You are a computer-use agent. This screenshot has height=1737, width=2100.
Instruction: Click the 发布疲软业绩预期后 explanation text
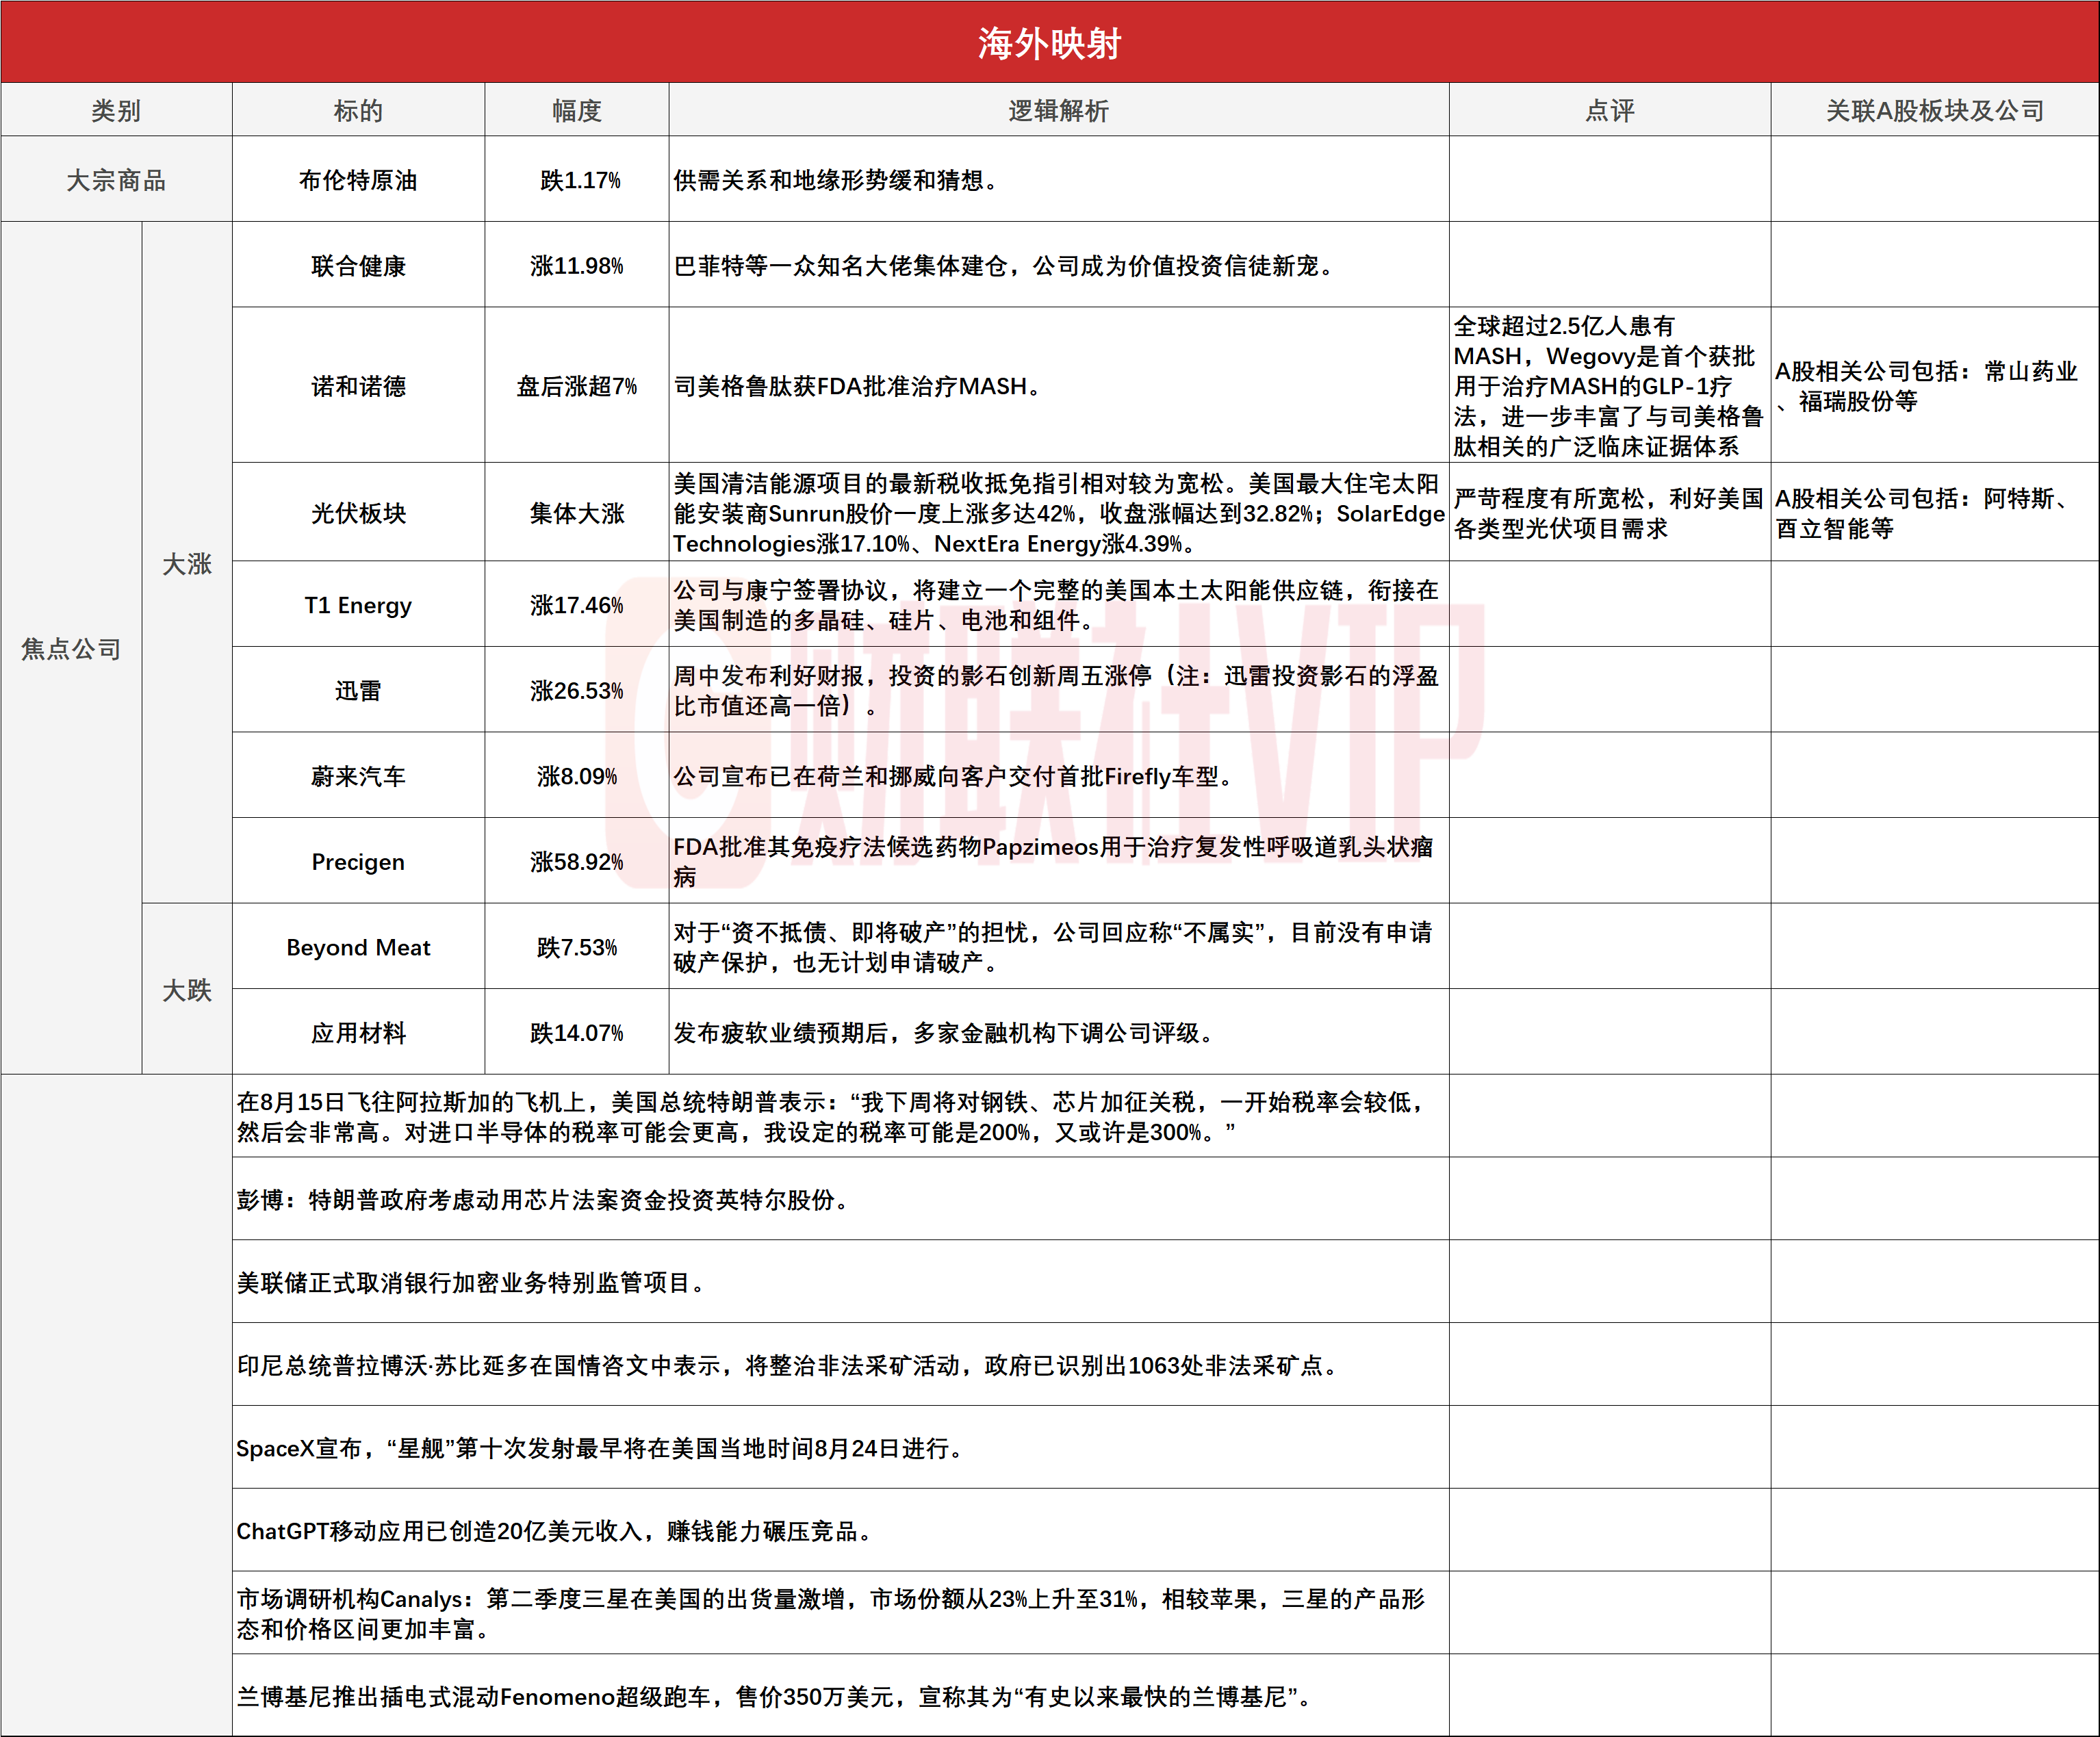click(943, 1032)
